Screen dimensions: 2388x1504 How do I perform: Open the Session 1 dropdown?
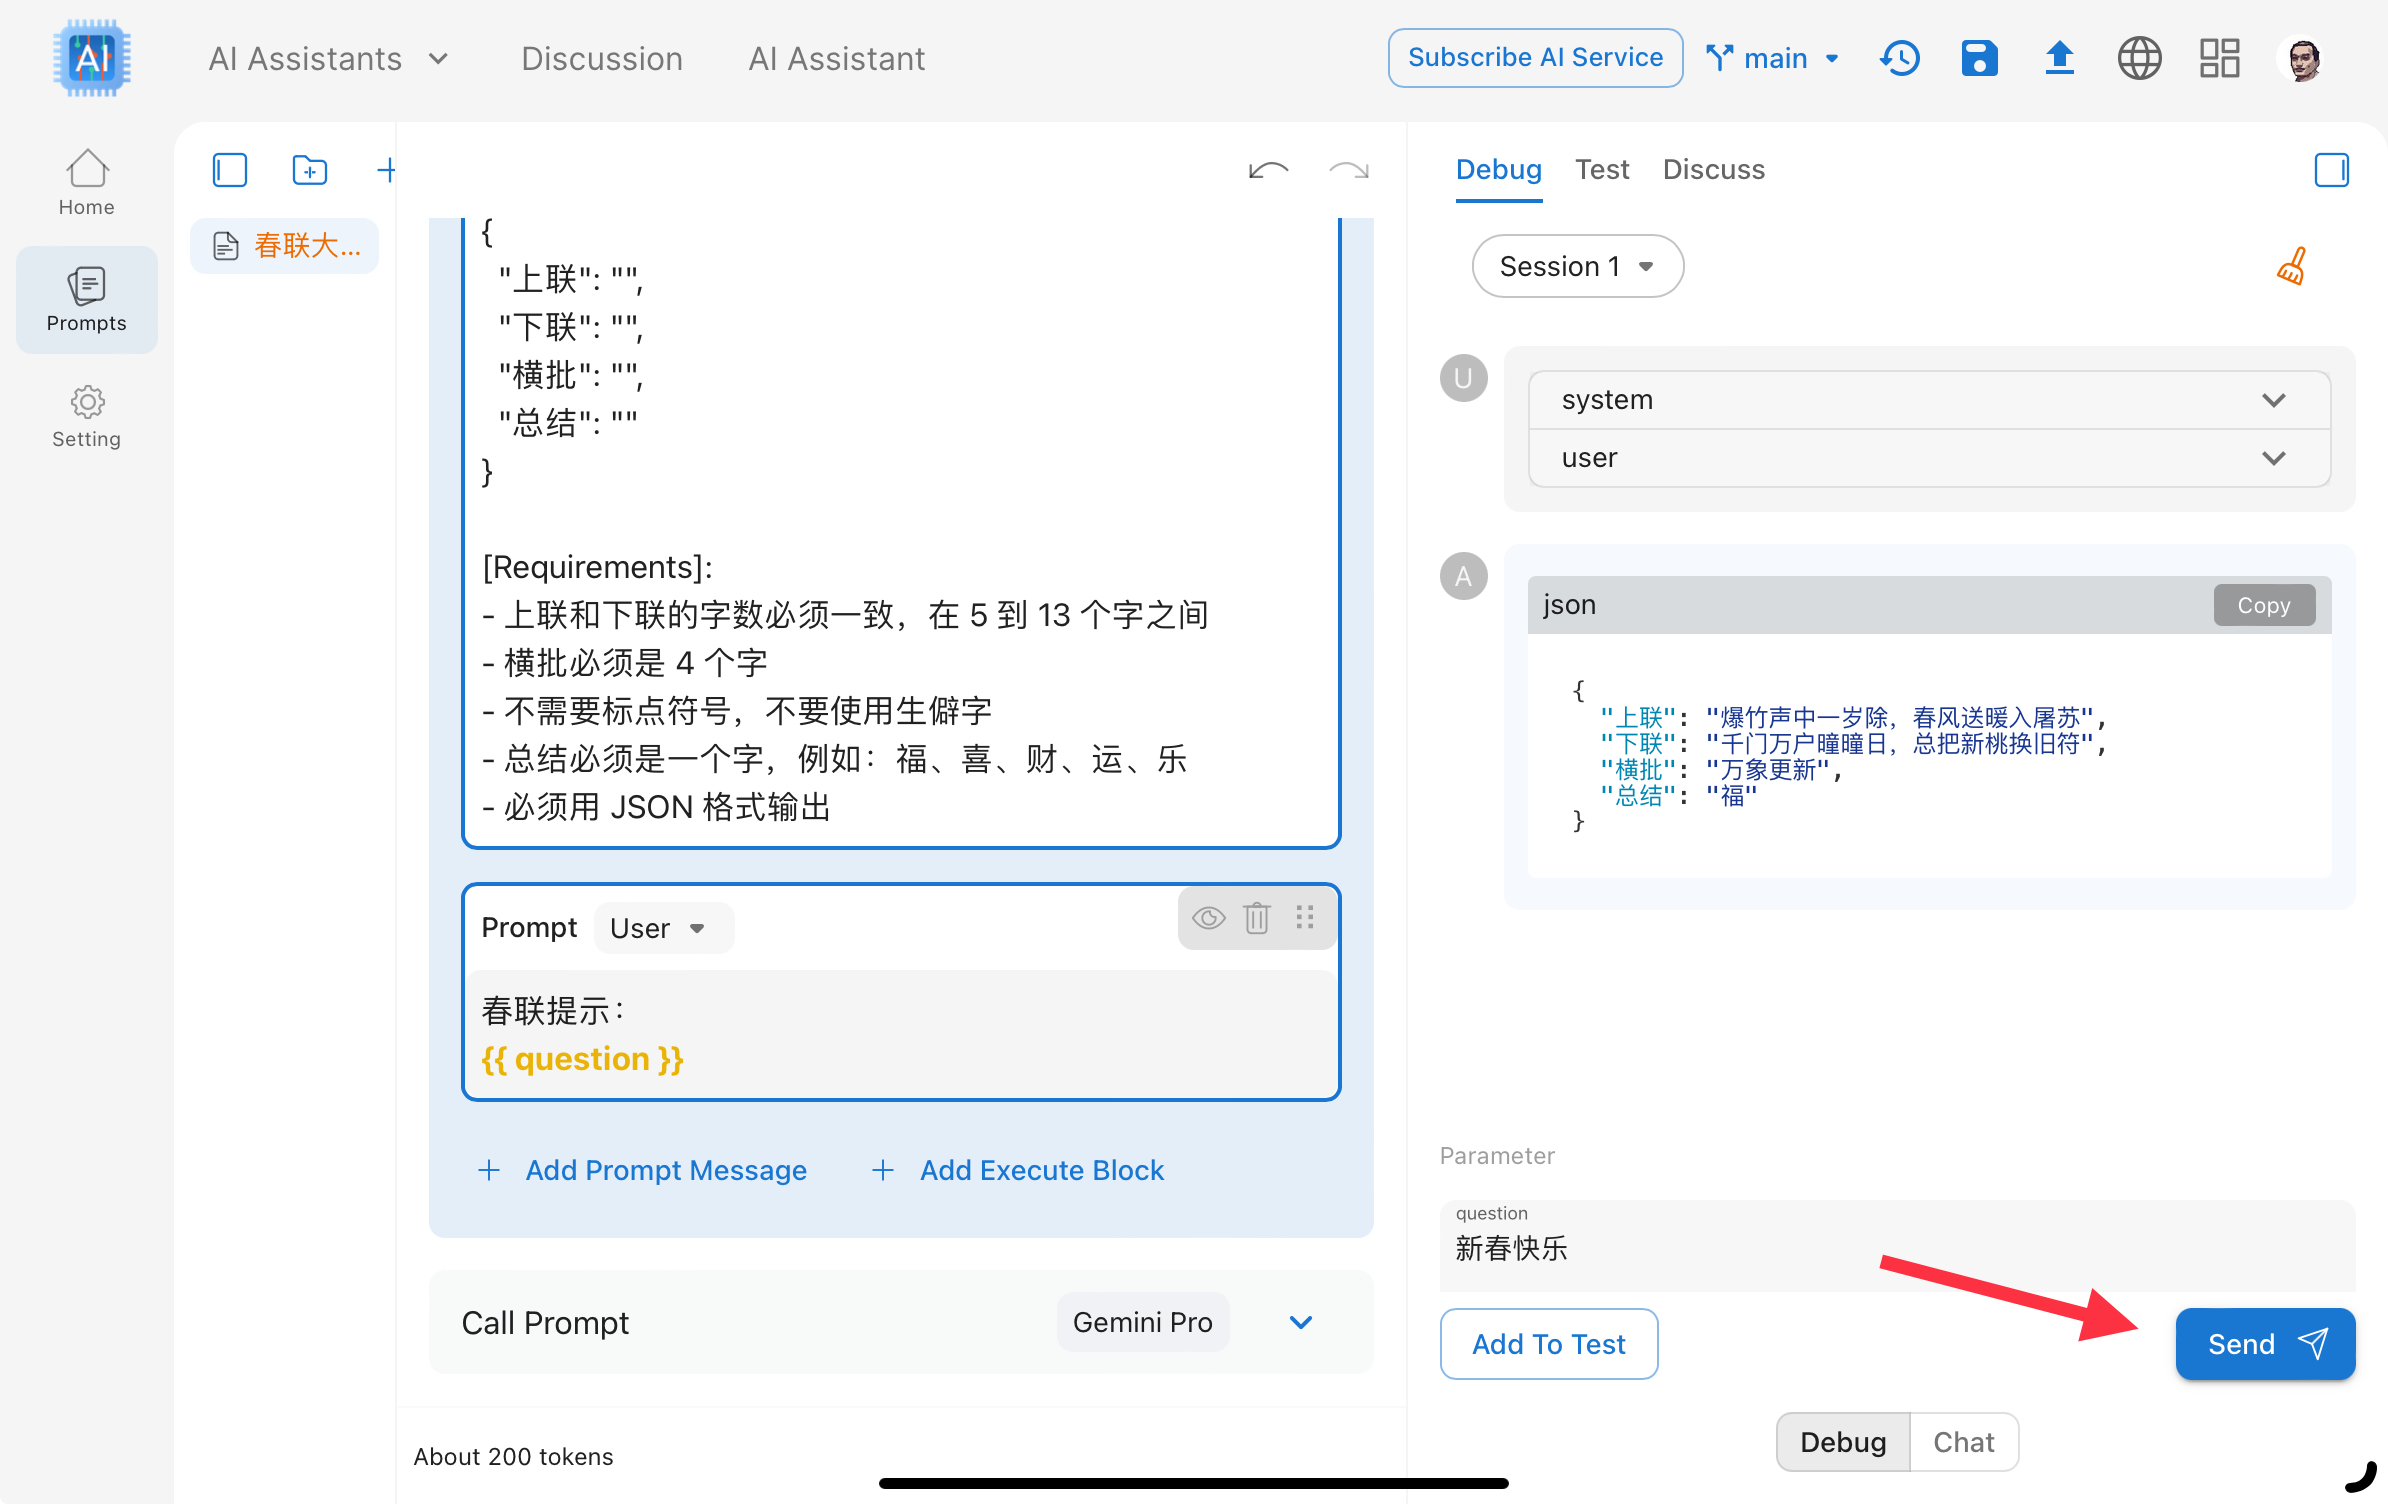(1577, 266)
